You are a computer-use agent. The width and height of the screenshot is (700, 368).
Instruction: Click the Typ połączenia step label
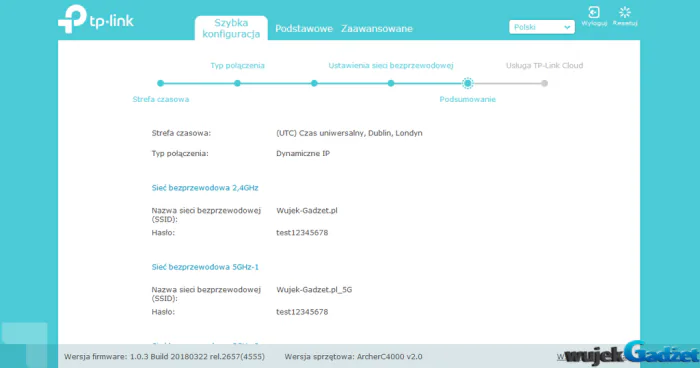pyautogui.click(x=238, y=66)
